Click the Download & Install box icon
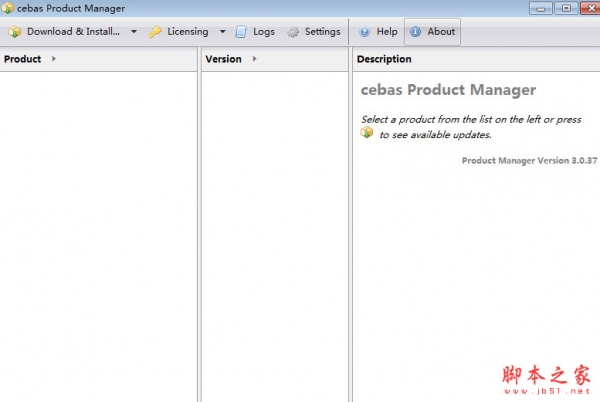The width and height of the screenshot is (600, 402). coord(15,32)
